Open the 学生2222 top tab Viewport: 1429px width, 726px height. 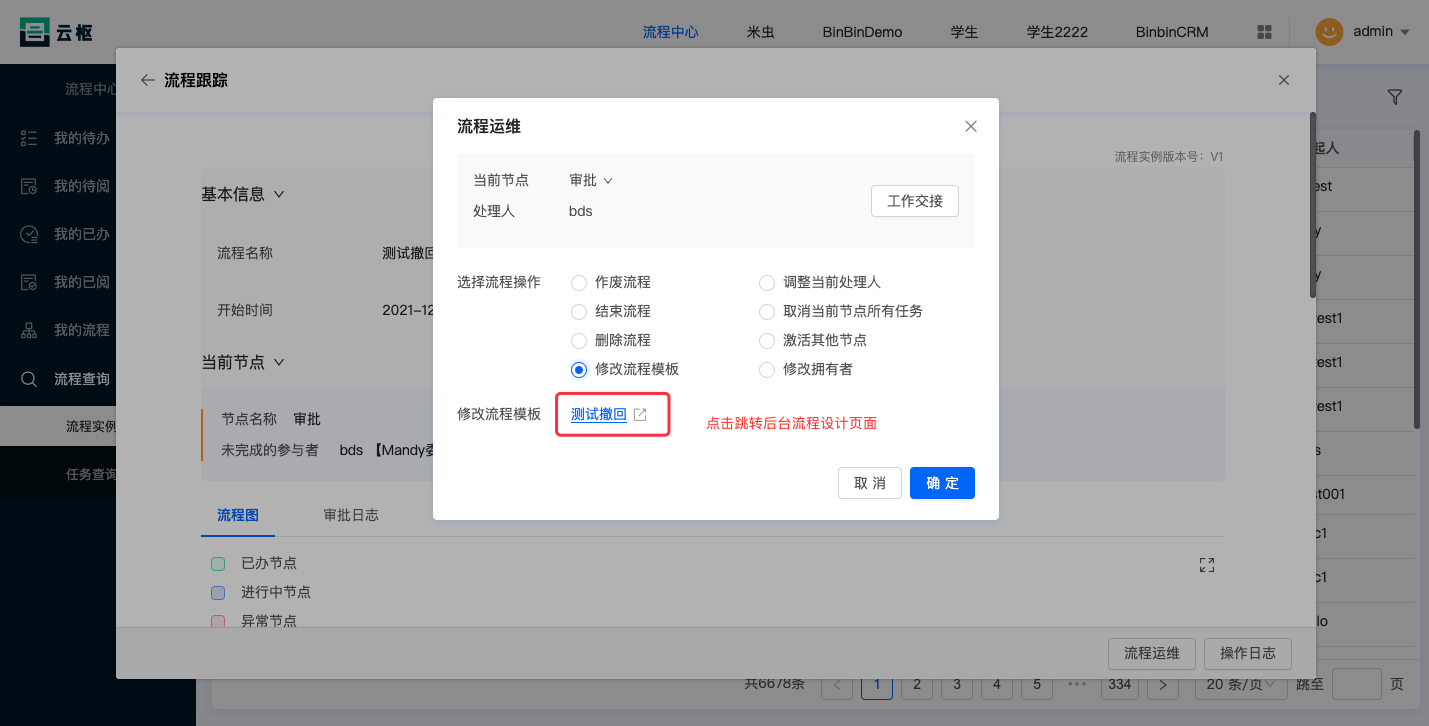[x=1057, y=32]
